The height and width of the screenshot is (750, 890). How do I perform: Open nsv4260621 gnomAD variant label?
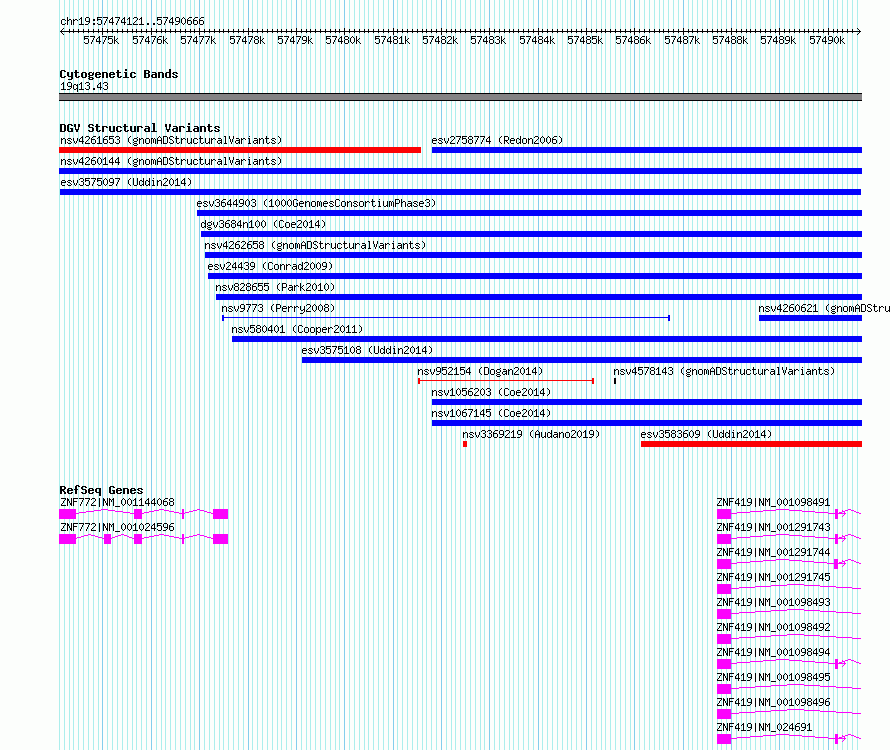click(x=824, y=308)
